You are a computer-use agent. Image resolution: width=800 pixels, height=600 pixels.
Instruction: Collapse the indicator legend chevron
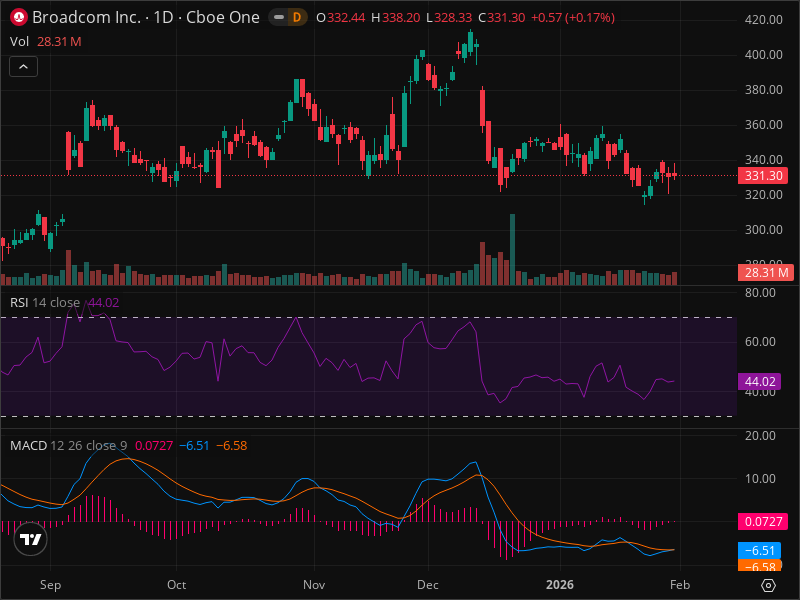click(x=23, y=66)
